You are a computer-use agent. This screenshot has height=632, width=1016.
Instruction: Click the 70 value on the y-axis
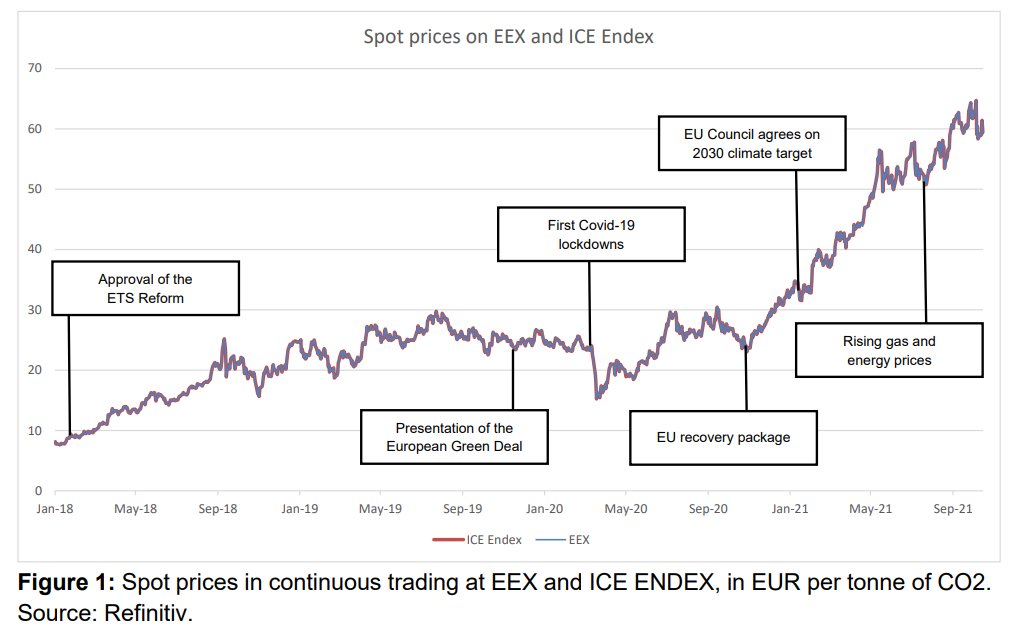tap(35, 68)
